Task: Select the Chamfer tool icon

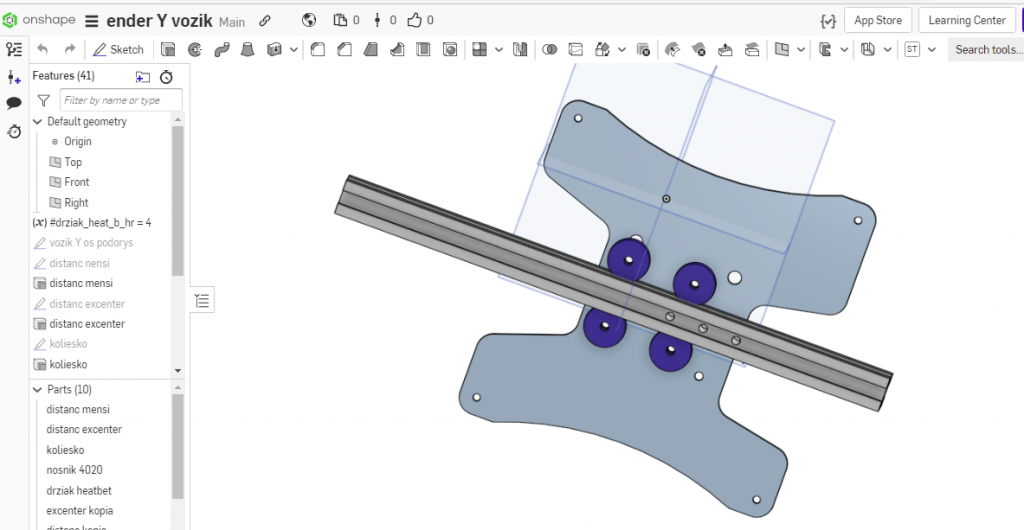Action: 344,49
